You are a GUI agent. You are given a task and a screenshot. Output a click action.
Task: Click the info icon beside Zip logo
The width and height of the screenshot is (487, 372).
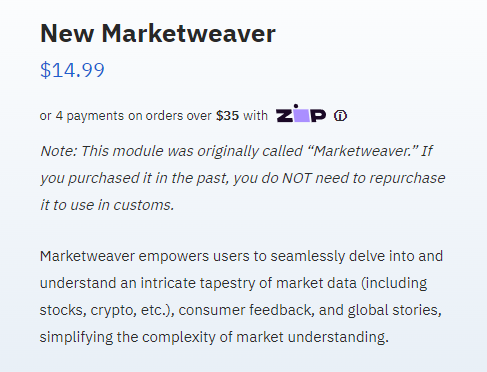coord(340,116)
